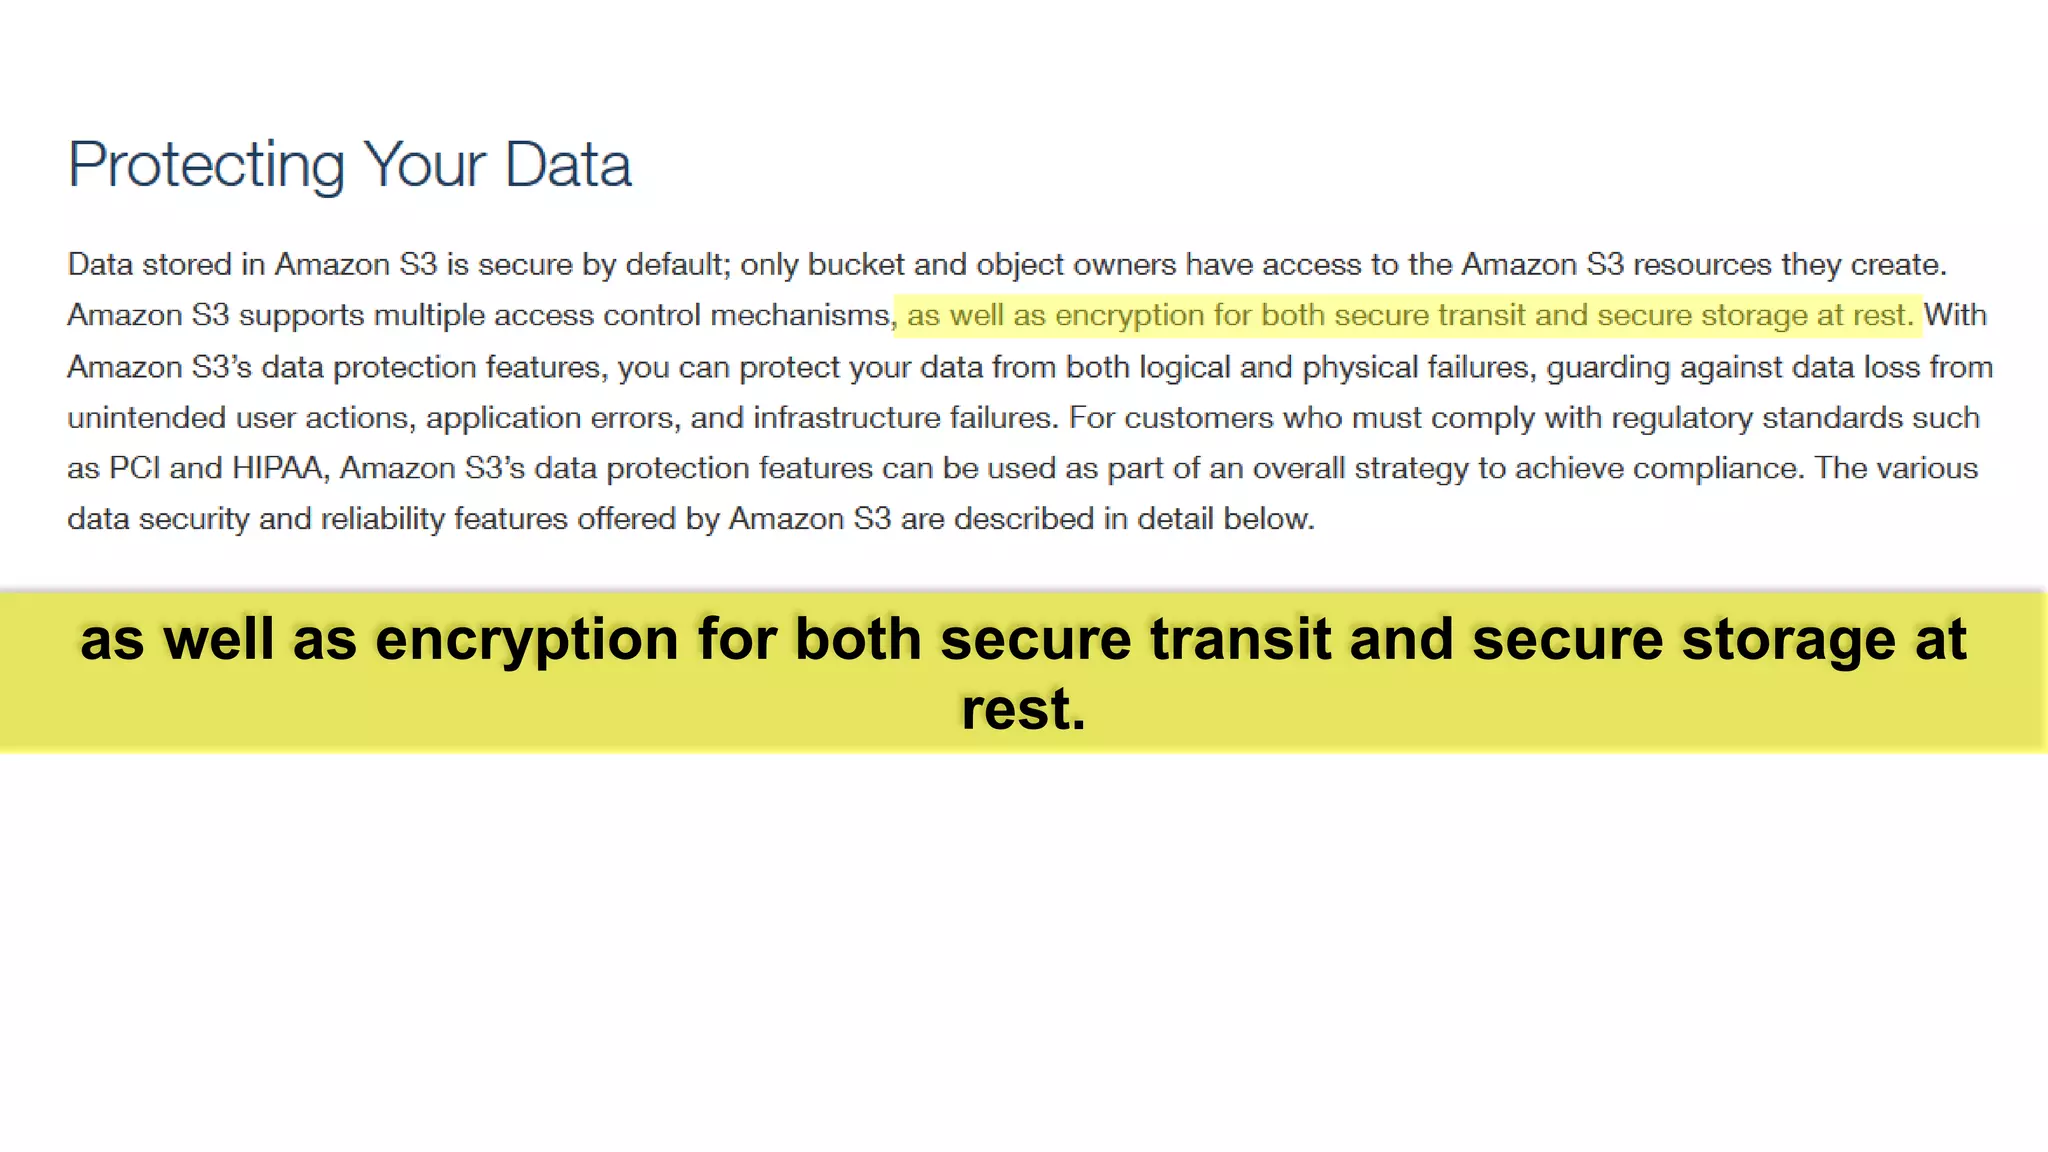Image resolution: width=2048 pixels, height=1152 pixels.
Task: Click the word "mechanisms" before the highlight
Action: 799,316
